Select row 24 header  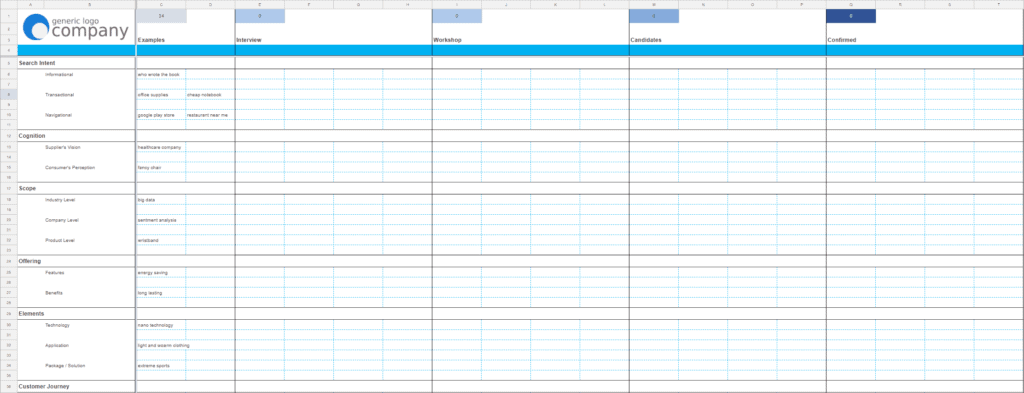(8, 261)
